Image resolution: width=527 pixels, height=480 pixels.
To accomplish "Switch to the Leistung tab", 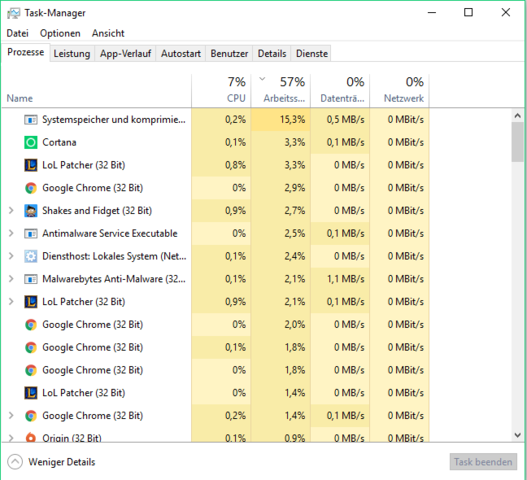I will [72, 54].
